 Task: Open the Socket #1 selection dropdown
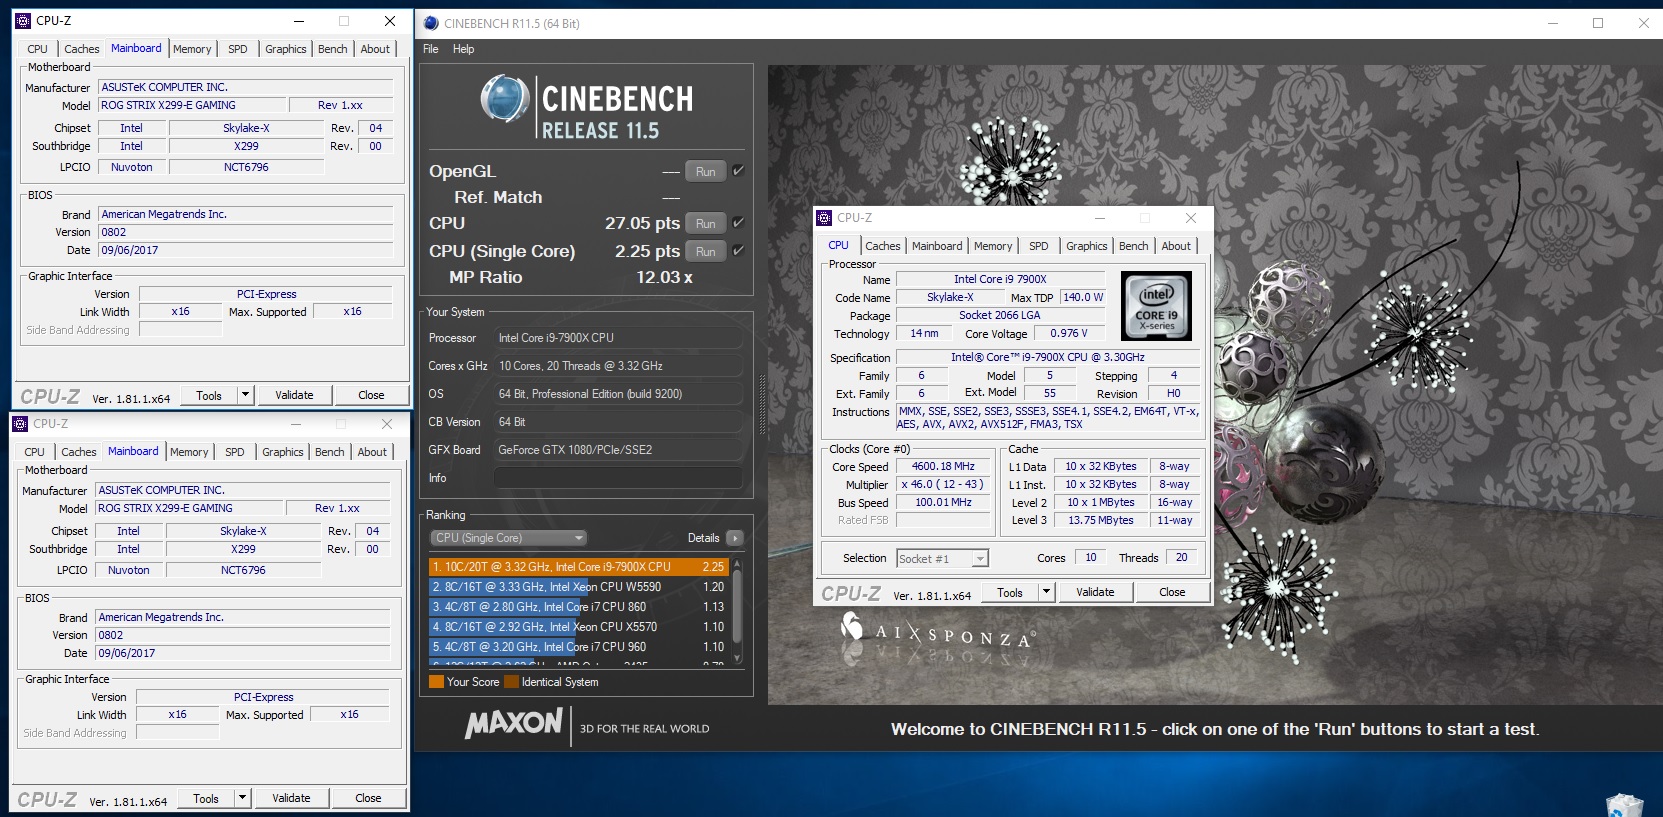tap(942, 559)
